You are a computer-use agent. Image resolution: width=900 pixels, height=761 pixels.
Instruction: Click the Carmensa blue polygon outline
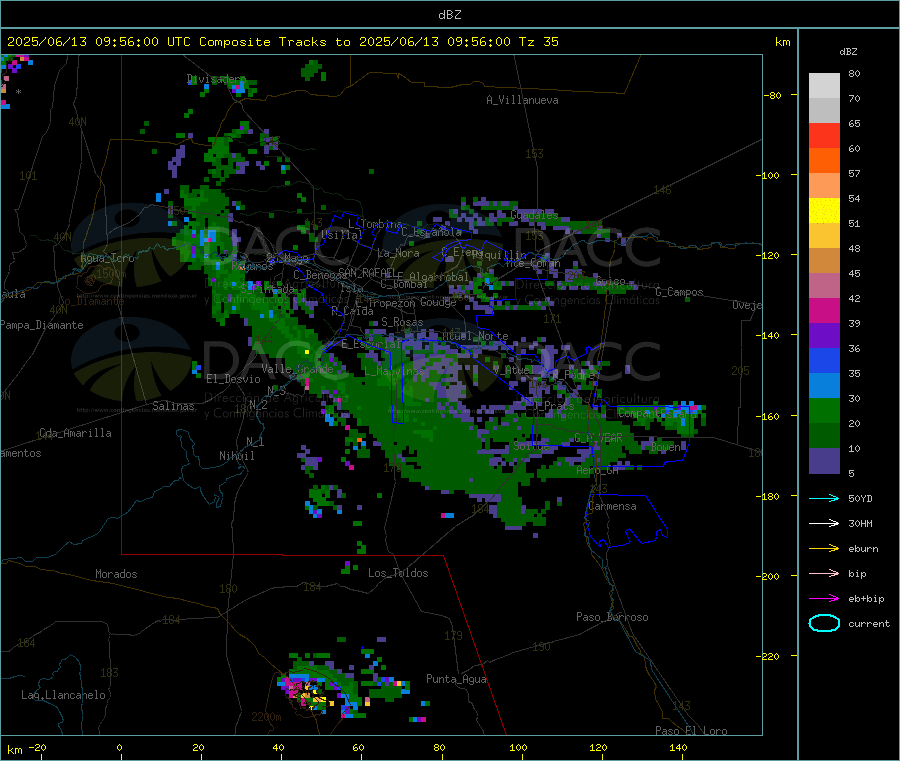point(626,520)
